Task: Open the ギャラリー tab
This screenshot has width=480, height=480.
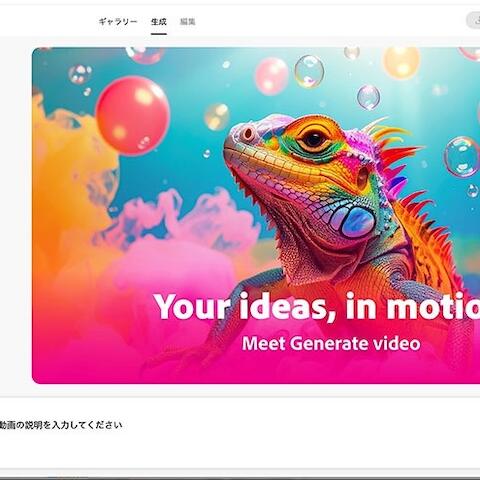Action: coord(118,22)
